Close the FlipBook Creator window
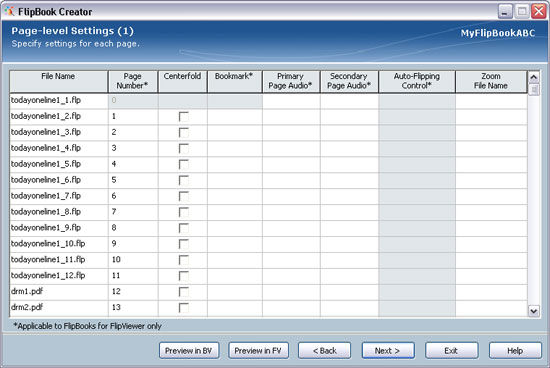This screenshot has width=550, height=368. tap(539, 12)
